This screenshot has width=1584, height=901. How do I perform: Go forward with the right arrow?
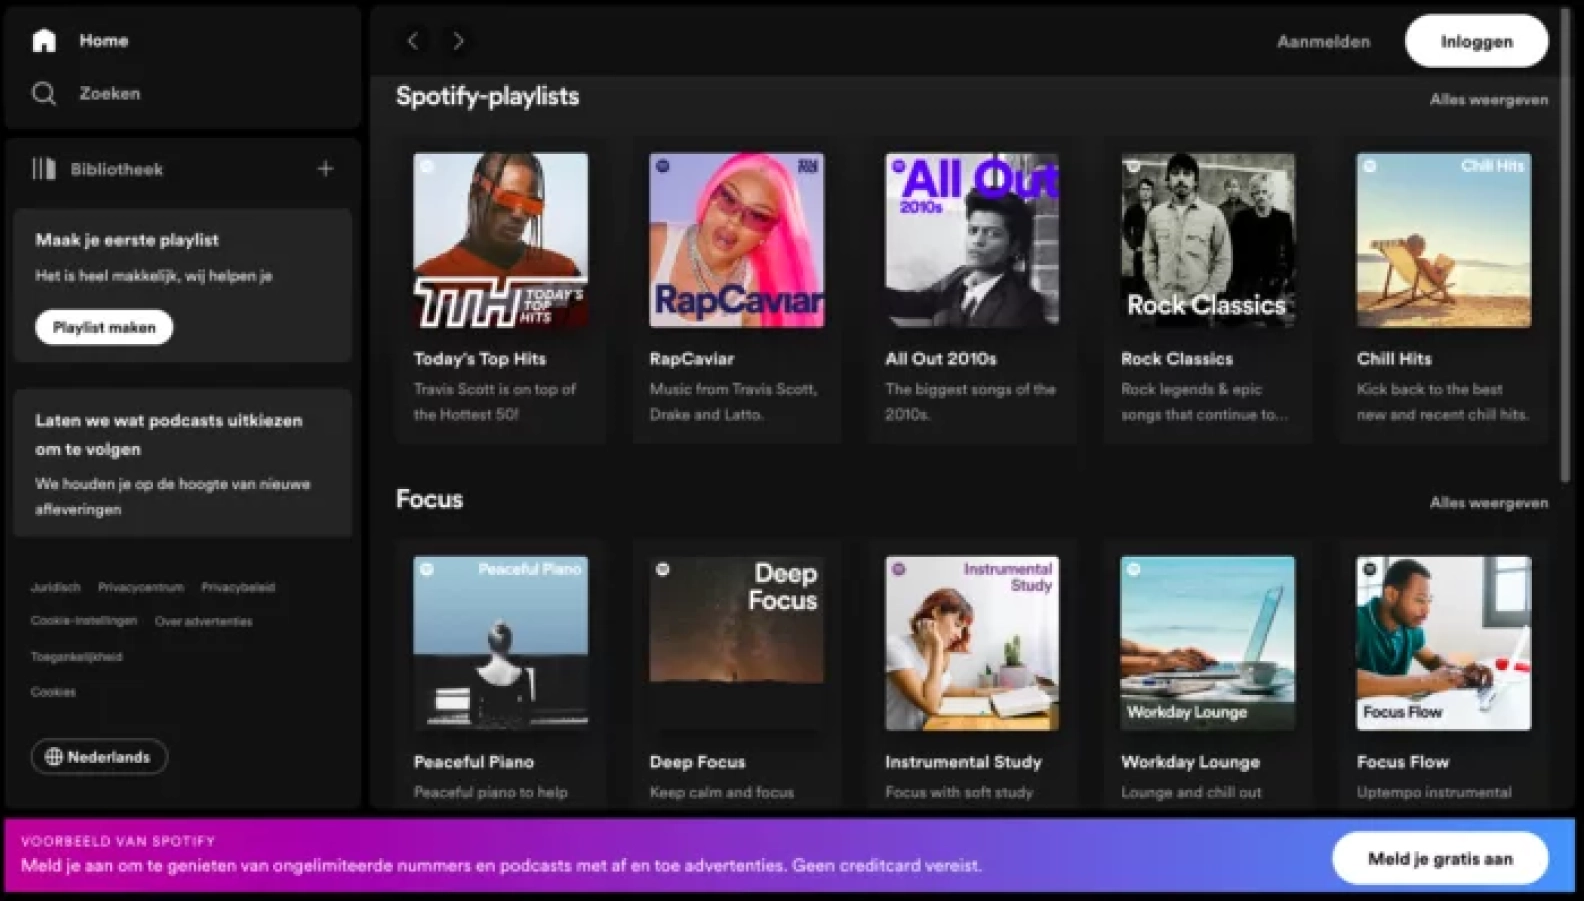pos(458,41)
